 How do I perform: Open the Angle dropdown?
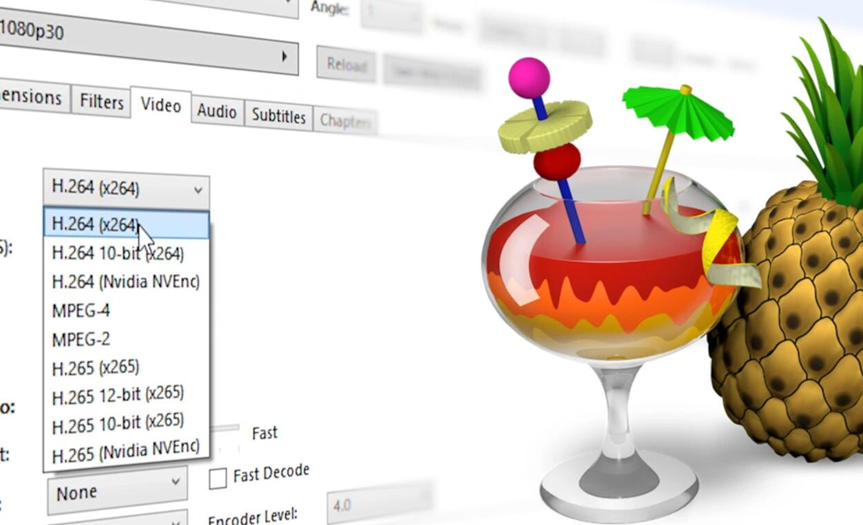click(391, 13)
